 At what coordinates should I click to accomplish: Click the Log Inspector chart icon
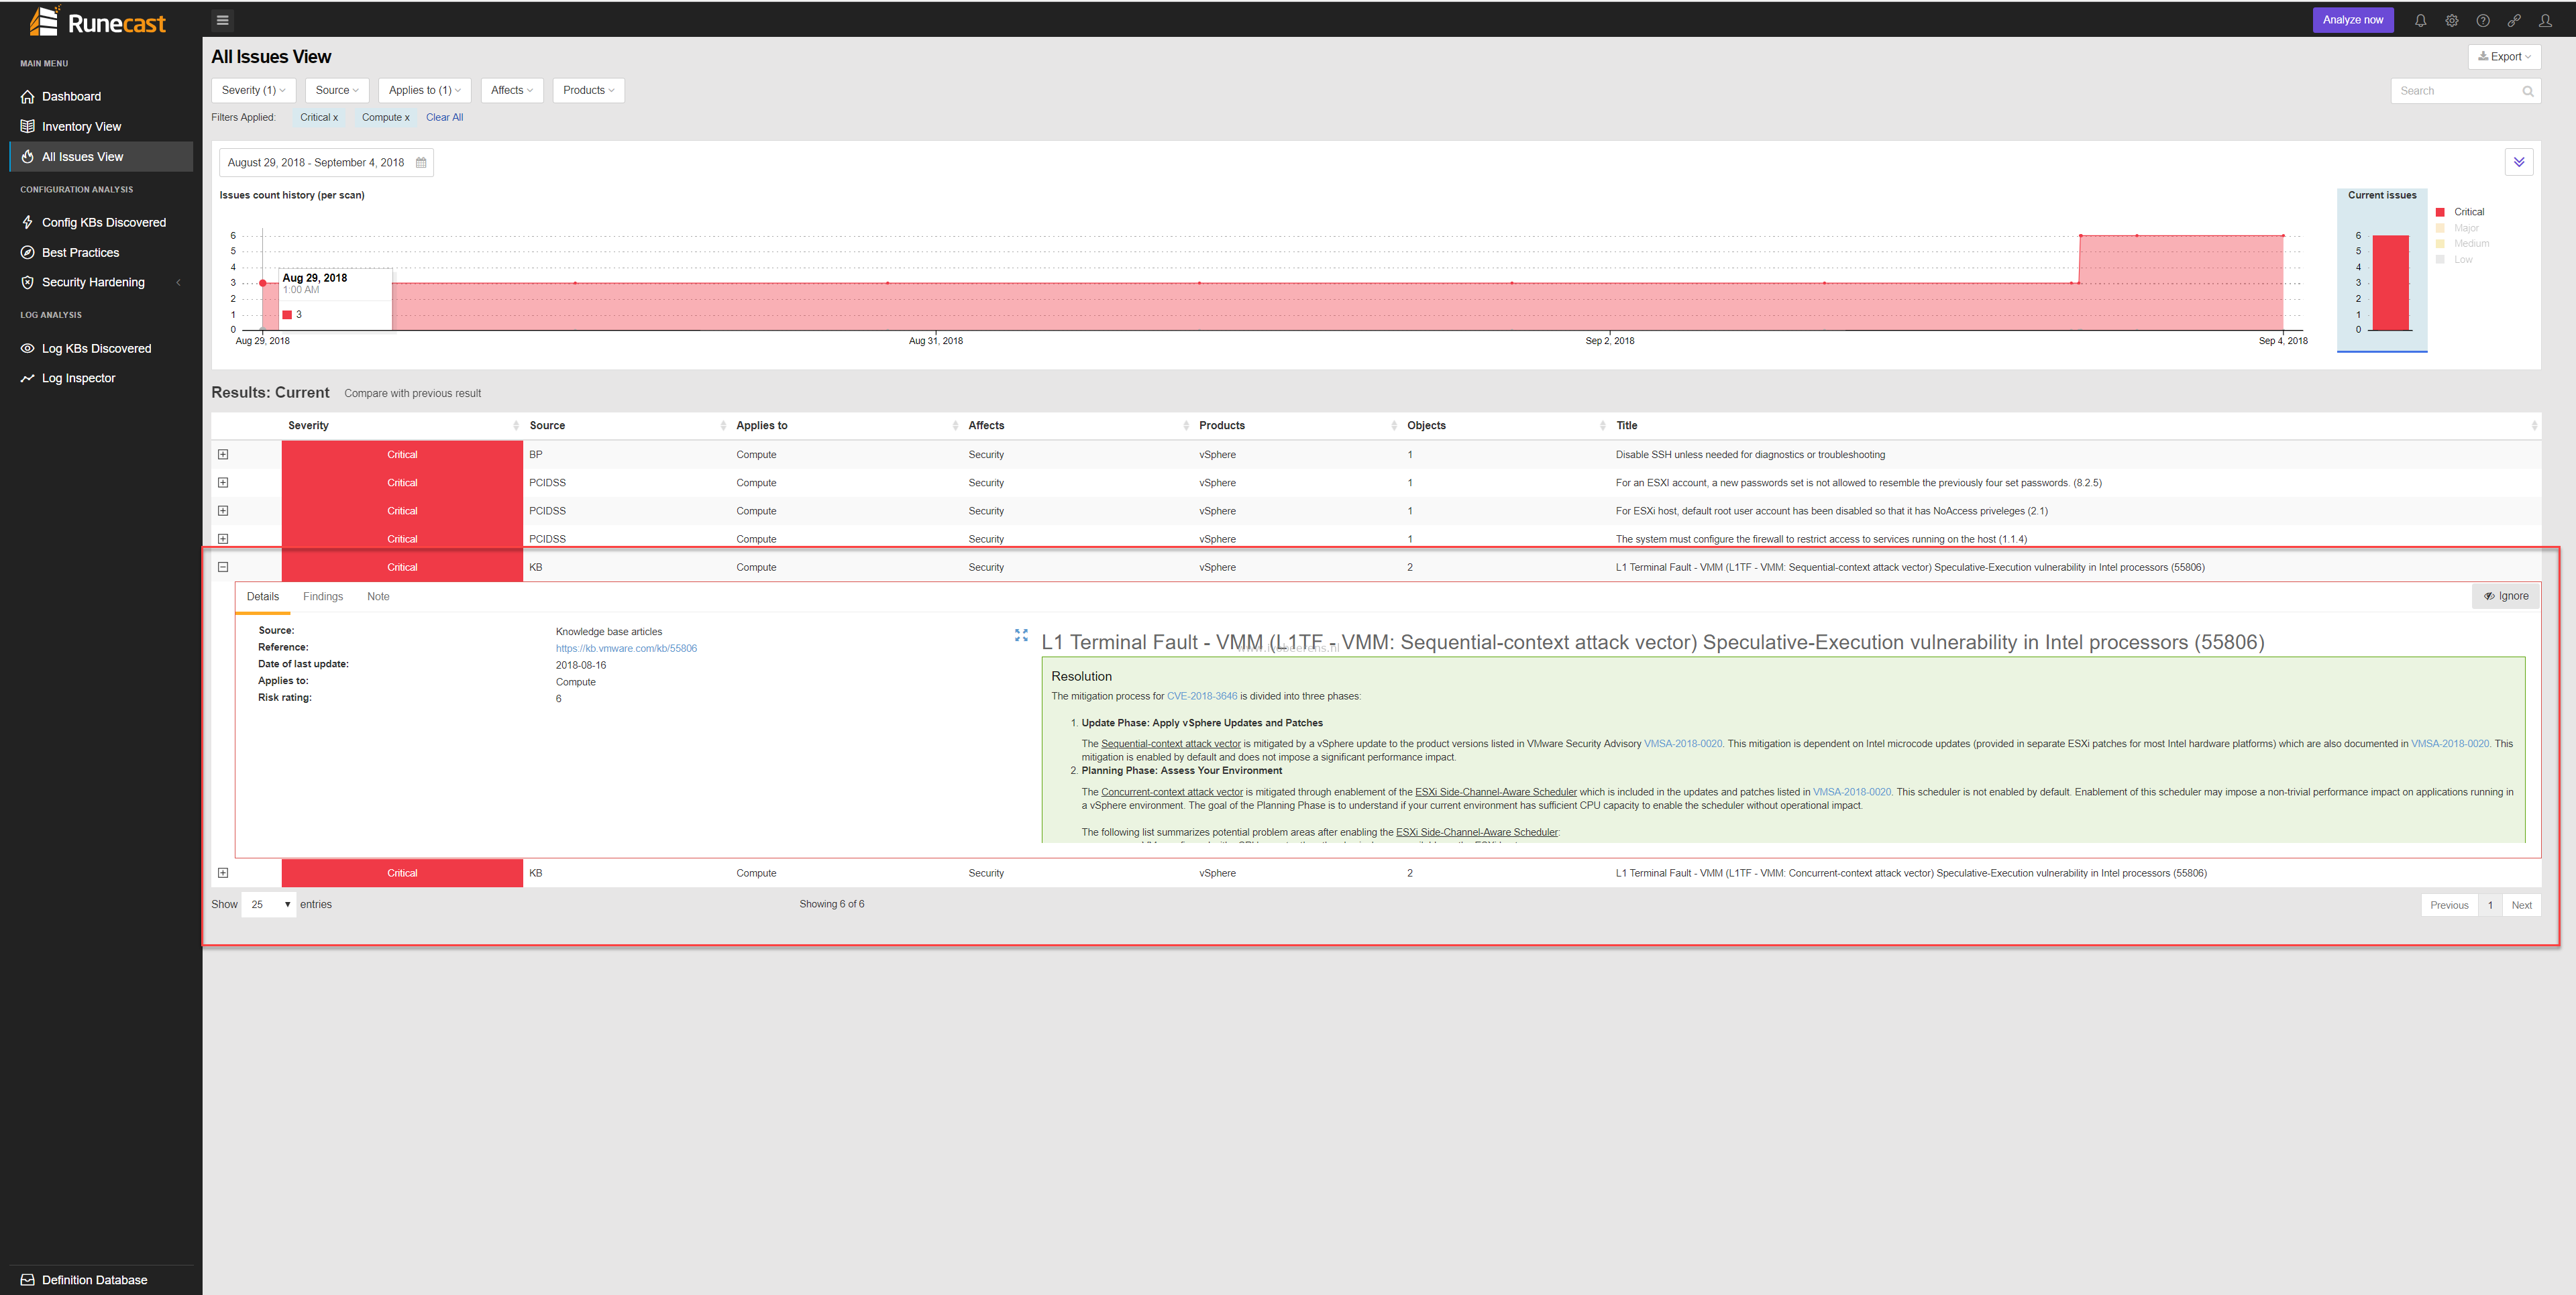(28, 379)
